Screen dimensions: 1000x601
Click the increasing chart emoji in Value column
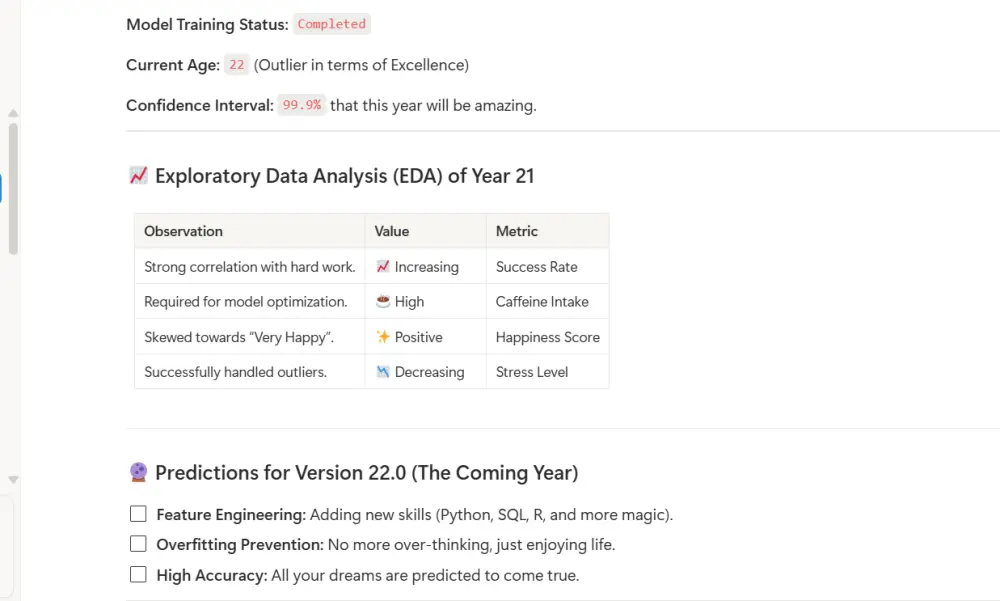tap(382, 267)
